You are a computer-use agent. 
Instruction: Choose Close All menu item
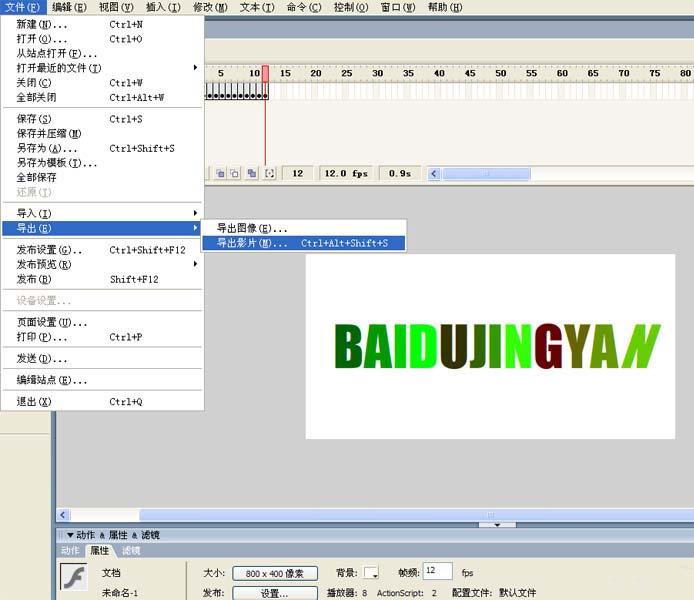tap(102, 97)
